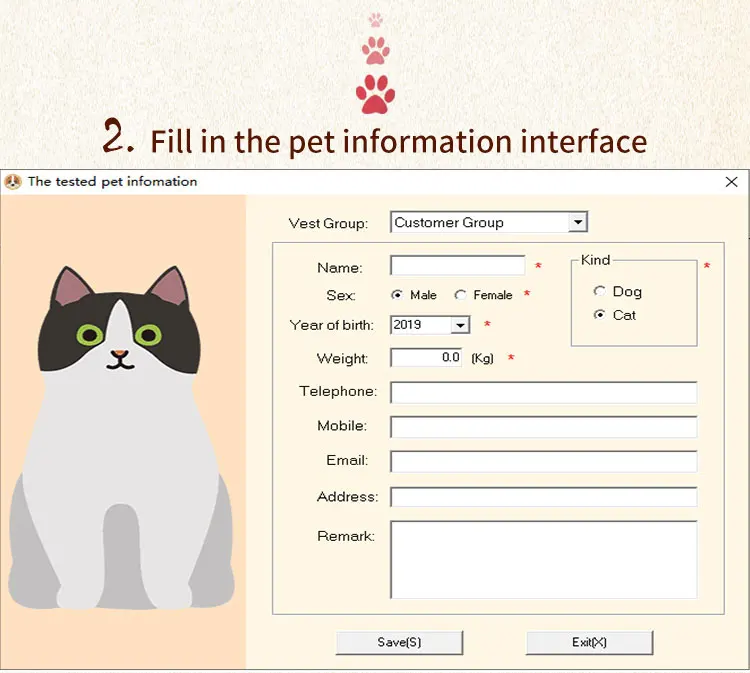Click inside the Remark text area

[x=543, y=559]
